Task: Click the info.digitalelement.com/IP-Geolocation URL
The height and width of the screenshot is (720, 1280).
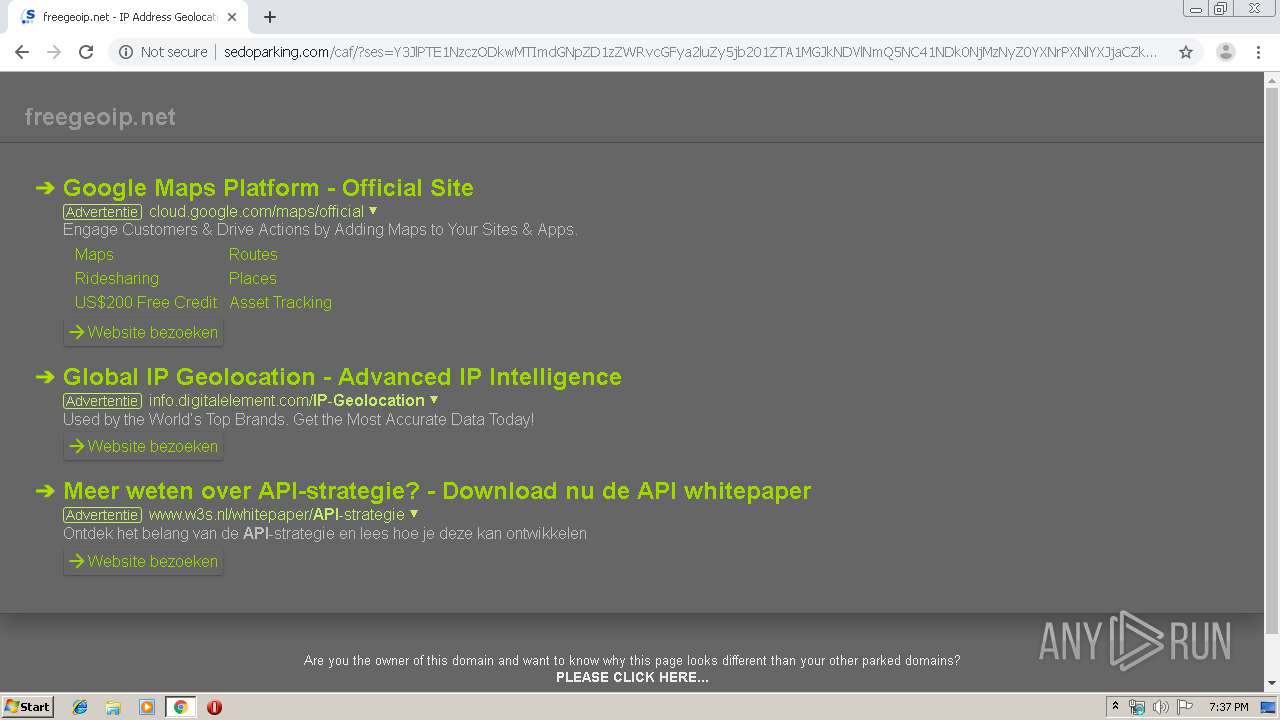Action: [287, 401]
